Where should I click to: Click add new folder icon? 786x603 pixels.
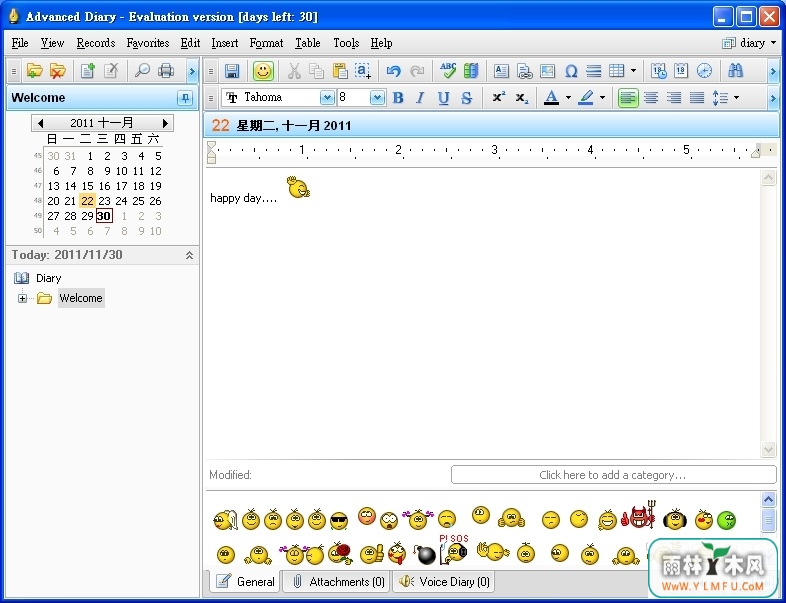click(34, 71)
